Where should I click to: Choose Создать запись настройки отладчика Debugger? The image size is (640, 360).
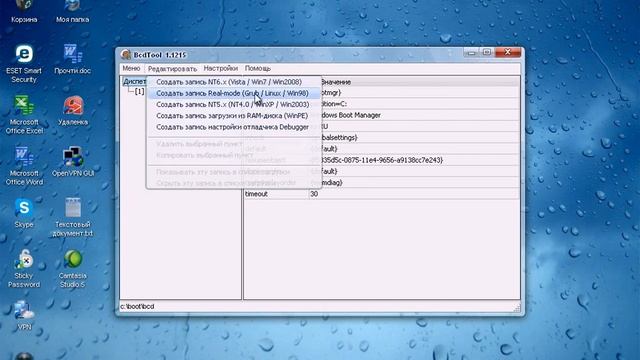pyautogui.click(x=233, y=127)
